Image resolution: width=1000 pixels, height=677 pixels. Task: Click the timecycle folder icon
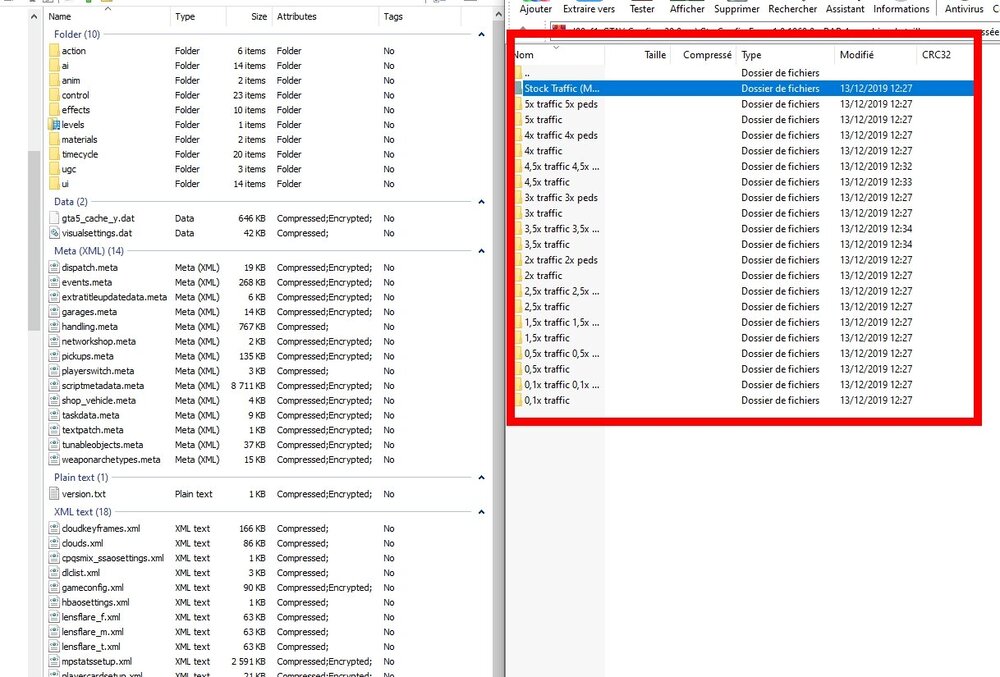pyautogui.click(x=54, y=154)
